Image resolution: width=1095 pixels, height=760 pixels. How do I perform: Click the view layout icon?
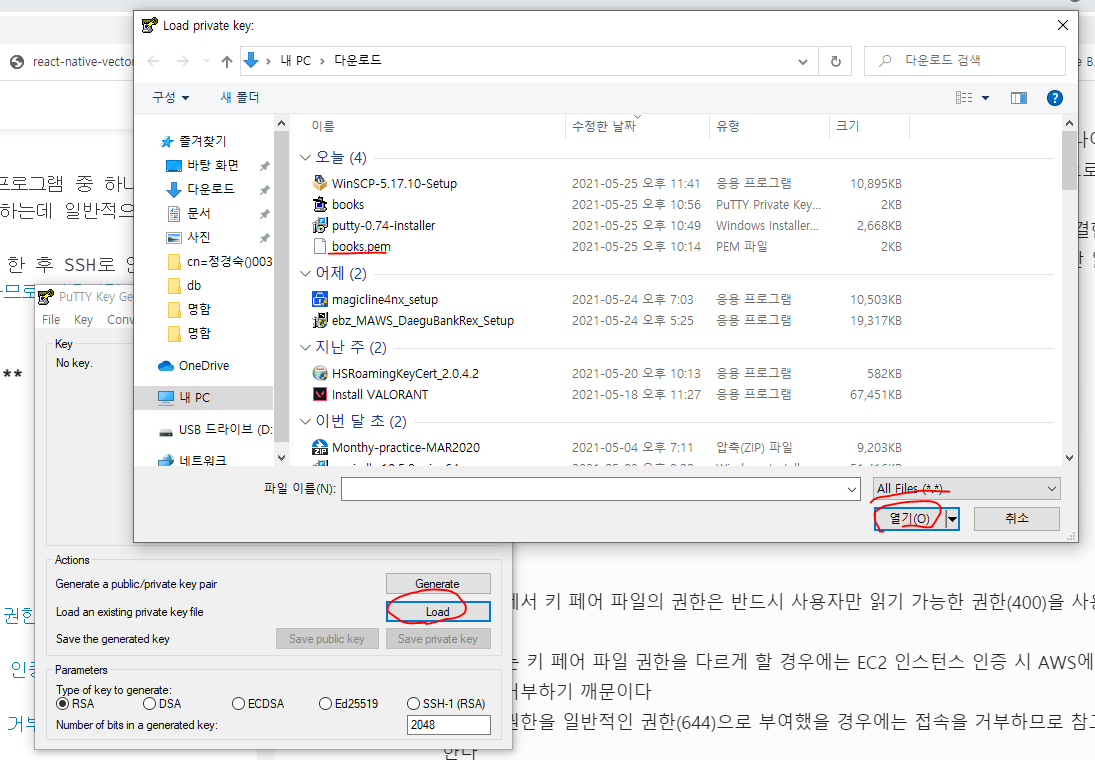click(964, 98)
